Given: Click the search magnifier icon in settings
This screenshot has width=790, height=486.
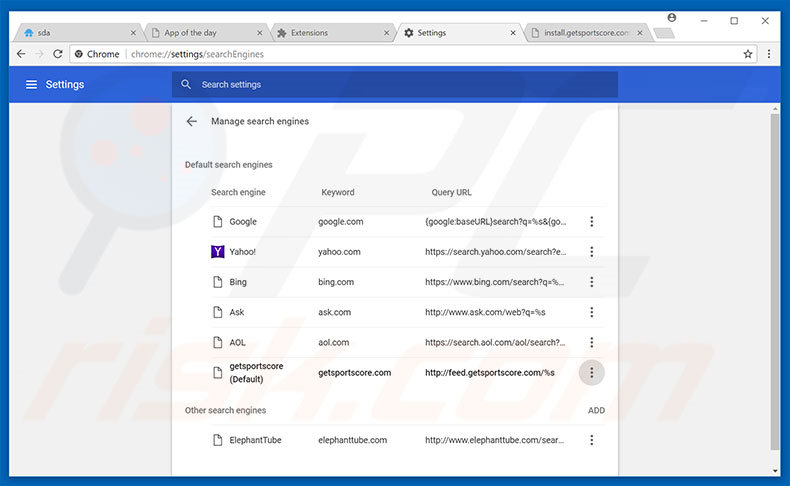Looking at the screenshot, I should [186, 85].
